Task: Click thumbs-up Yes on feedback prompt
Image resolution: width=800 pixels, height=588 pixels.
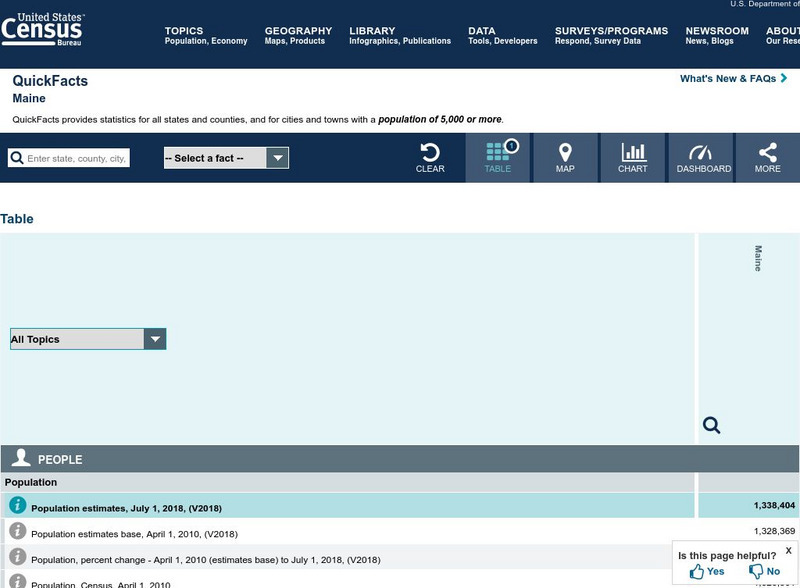Action: 706,570
